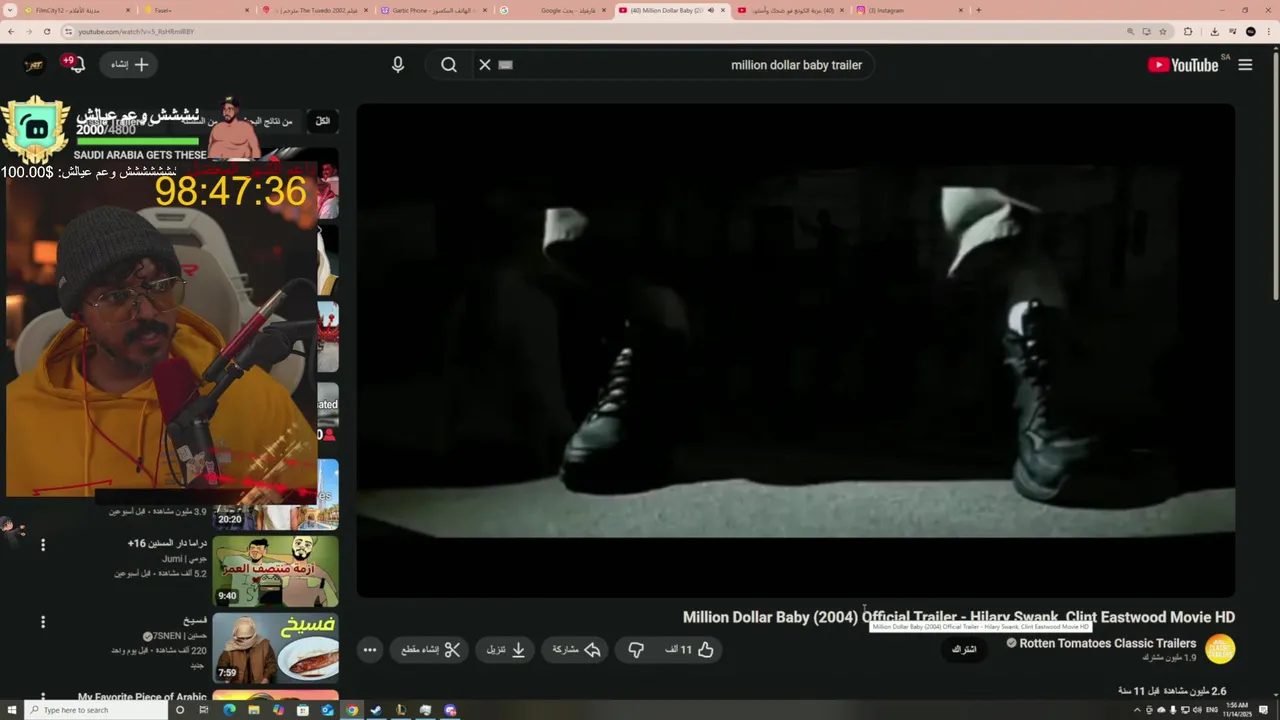Open options menu for 'دراما دار المسنين' video

pyautogui.click(x=42, y=545)
